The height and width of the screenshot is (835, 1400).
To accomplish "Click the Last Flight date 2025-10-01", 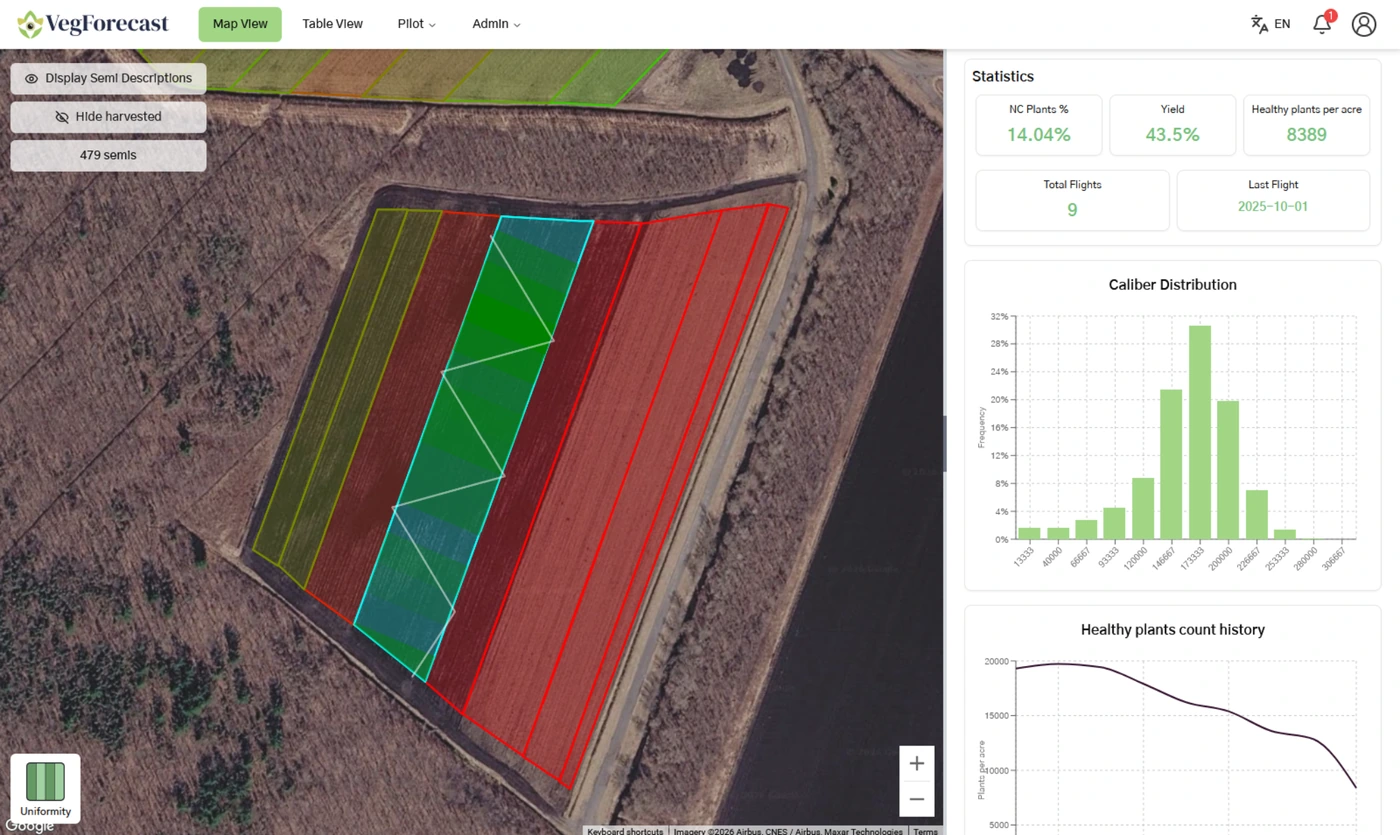I will tap(1273, 207).
